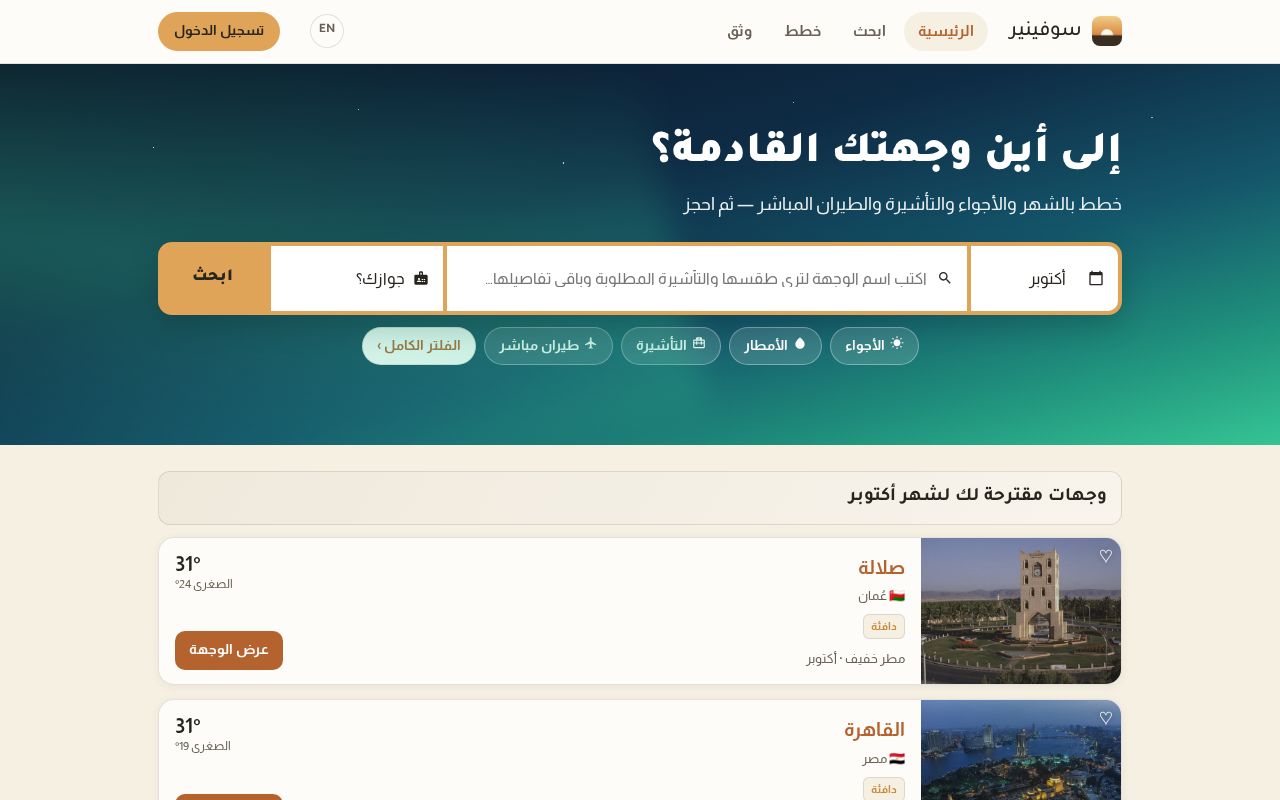Click the calendar icon in month field
This screenshot has height=800, width=1280.
(1096, 278)
